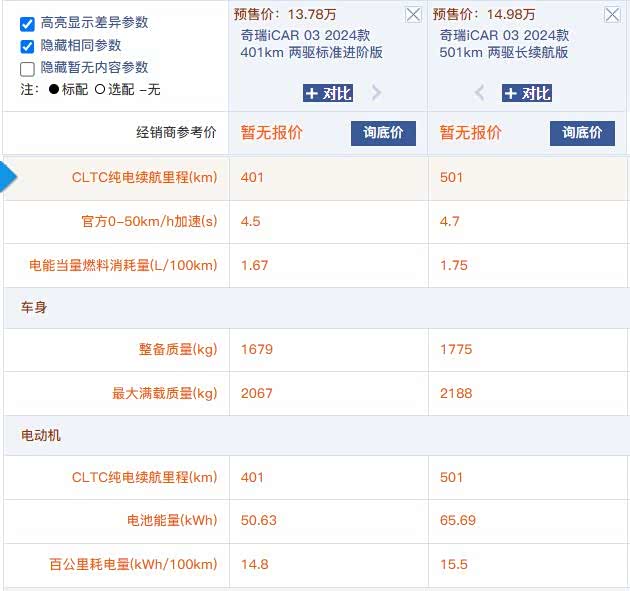Remove the 501km 两驱长续航版 car column

point(612,14)
